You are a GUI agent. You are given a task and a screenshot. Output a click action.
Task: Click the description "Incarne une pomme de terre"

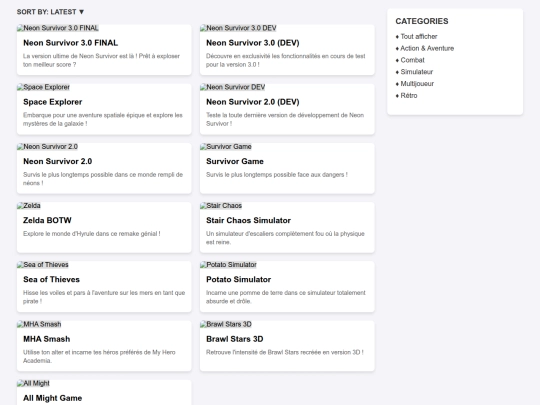coord(285,297)
